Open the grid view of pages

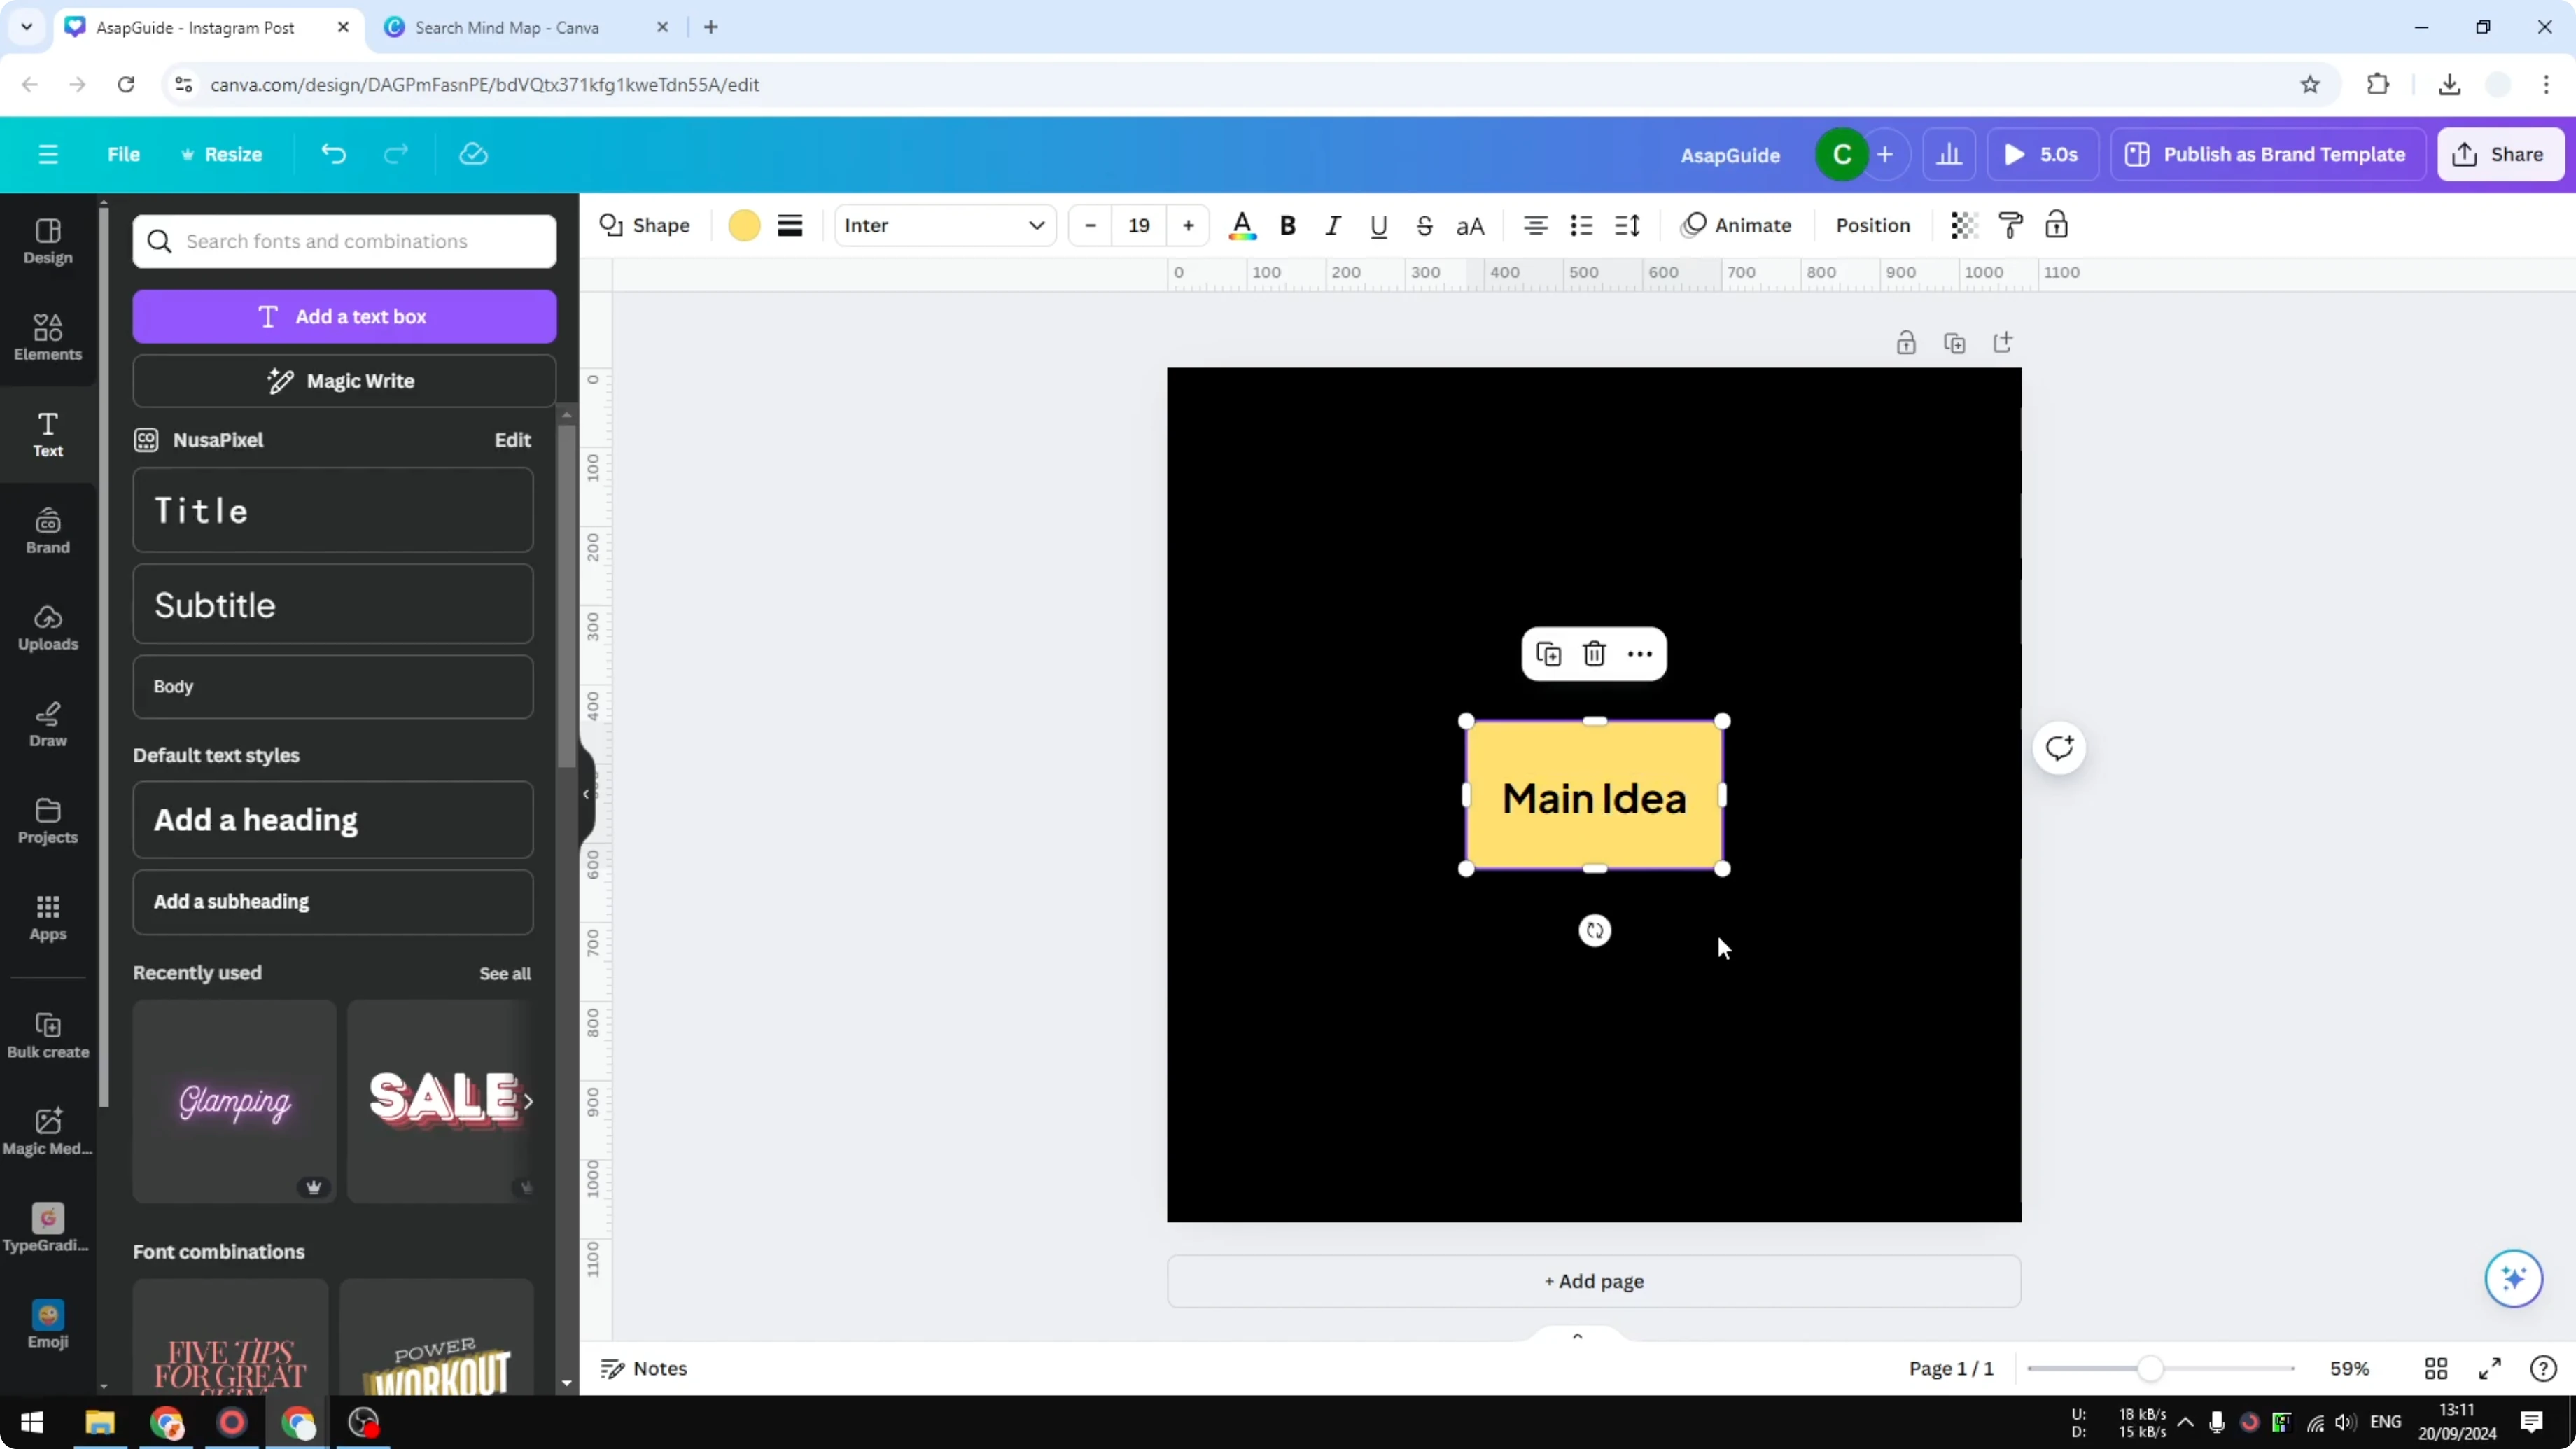2436,1368
